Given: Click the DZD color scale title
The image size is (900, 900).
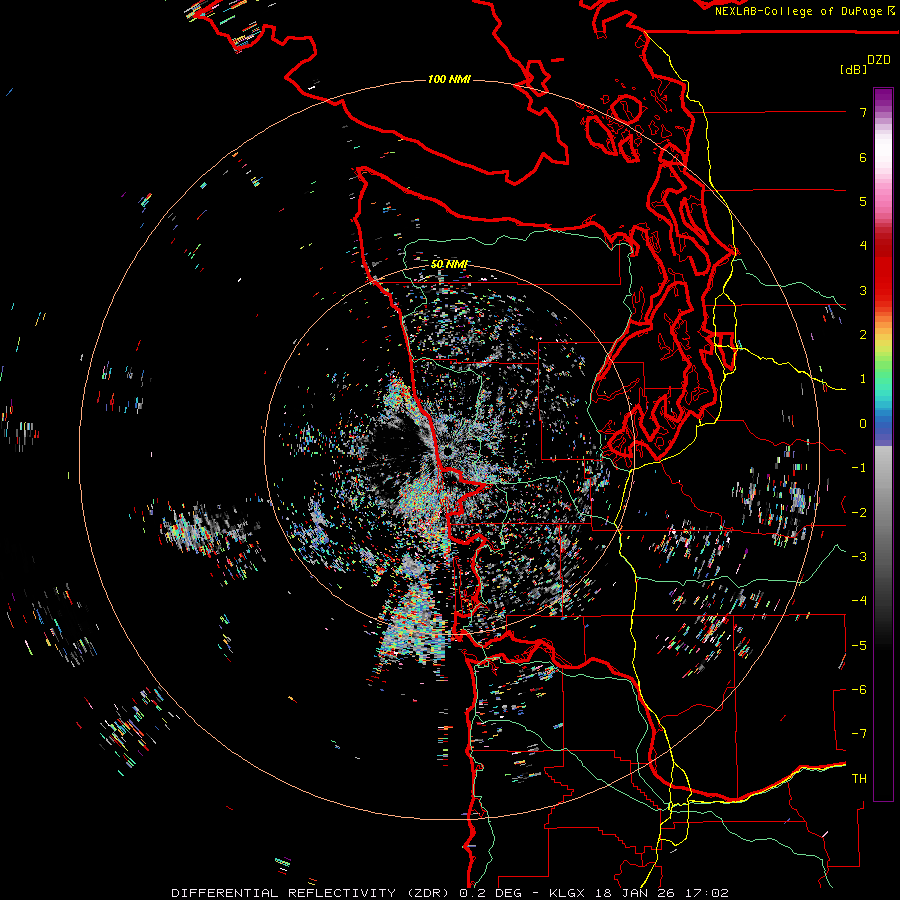Looking at the screenshot, I should pos(879,60).
